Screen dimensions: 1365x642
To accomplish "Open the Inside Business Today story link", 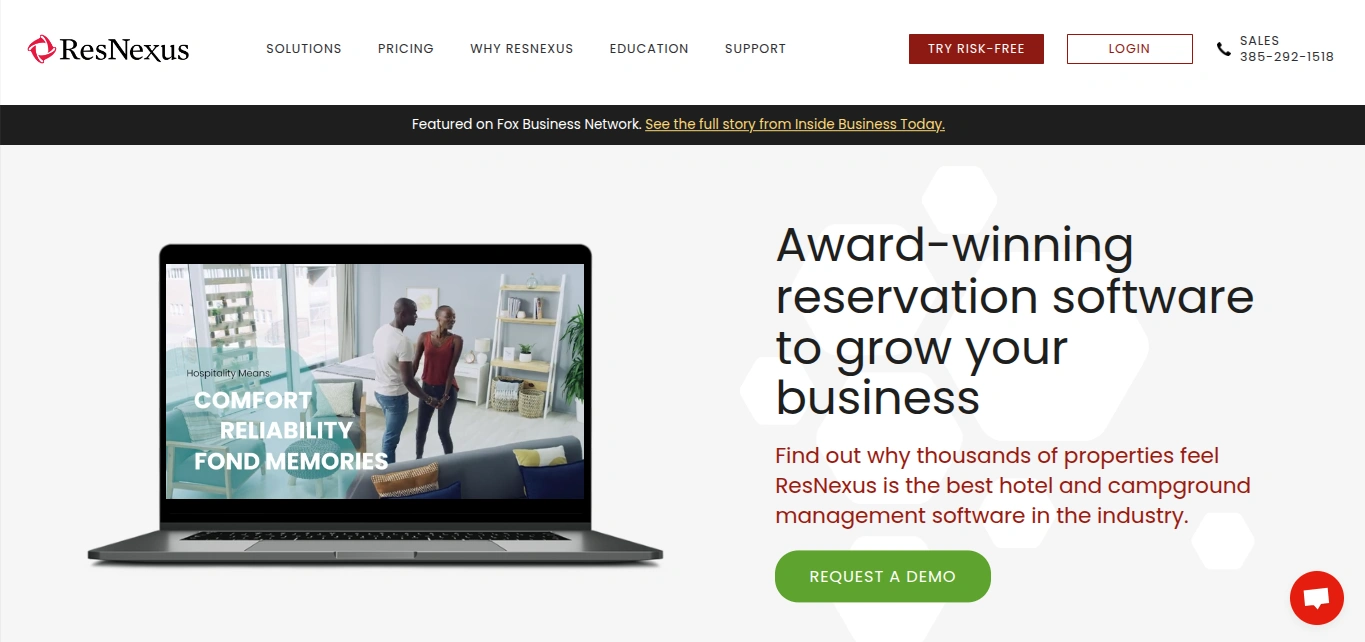I will pyautogui.click(x=795, y=124).
